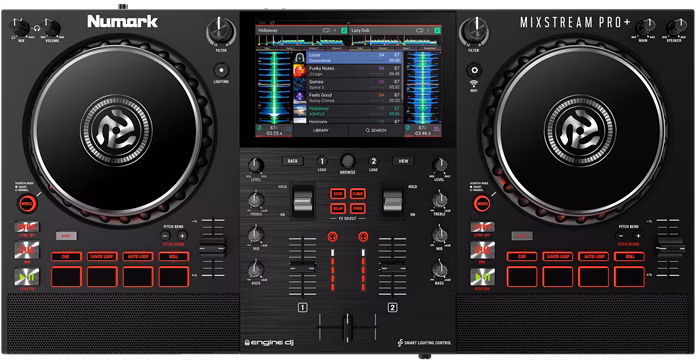Enable the PHASER effect button
Viewport: 698px width, 360px height.
point(357,208)
